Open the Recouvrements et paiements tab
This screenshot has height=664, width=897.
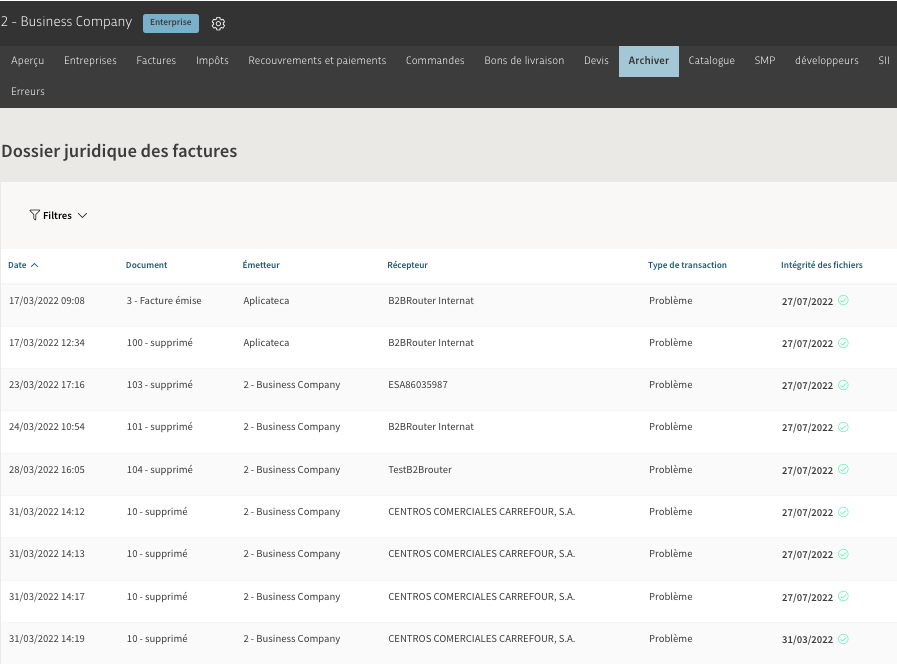pos(317,60)
